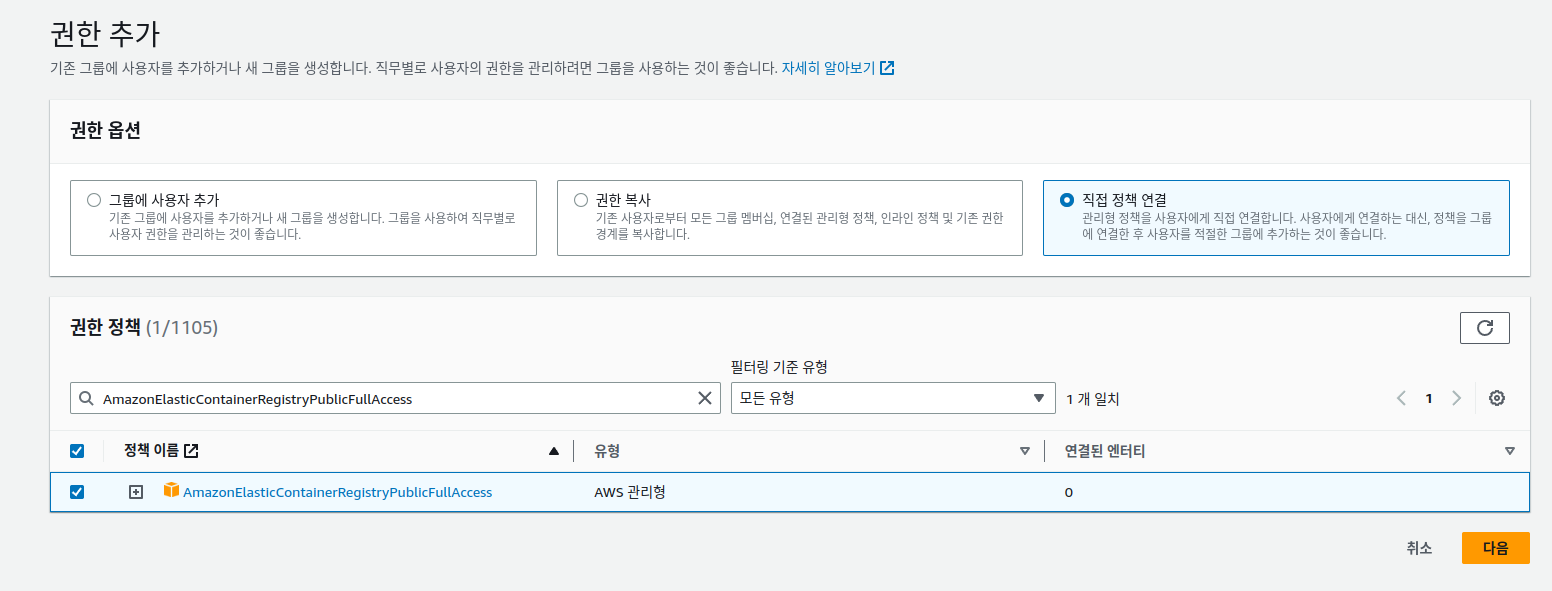Image resolution: width=1552 pixels, height=591 pixels.
Task: Click the search magnifier icon
Action: tap(86, 398)
